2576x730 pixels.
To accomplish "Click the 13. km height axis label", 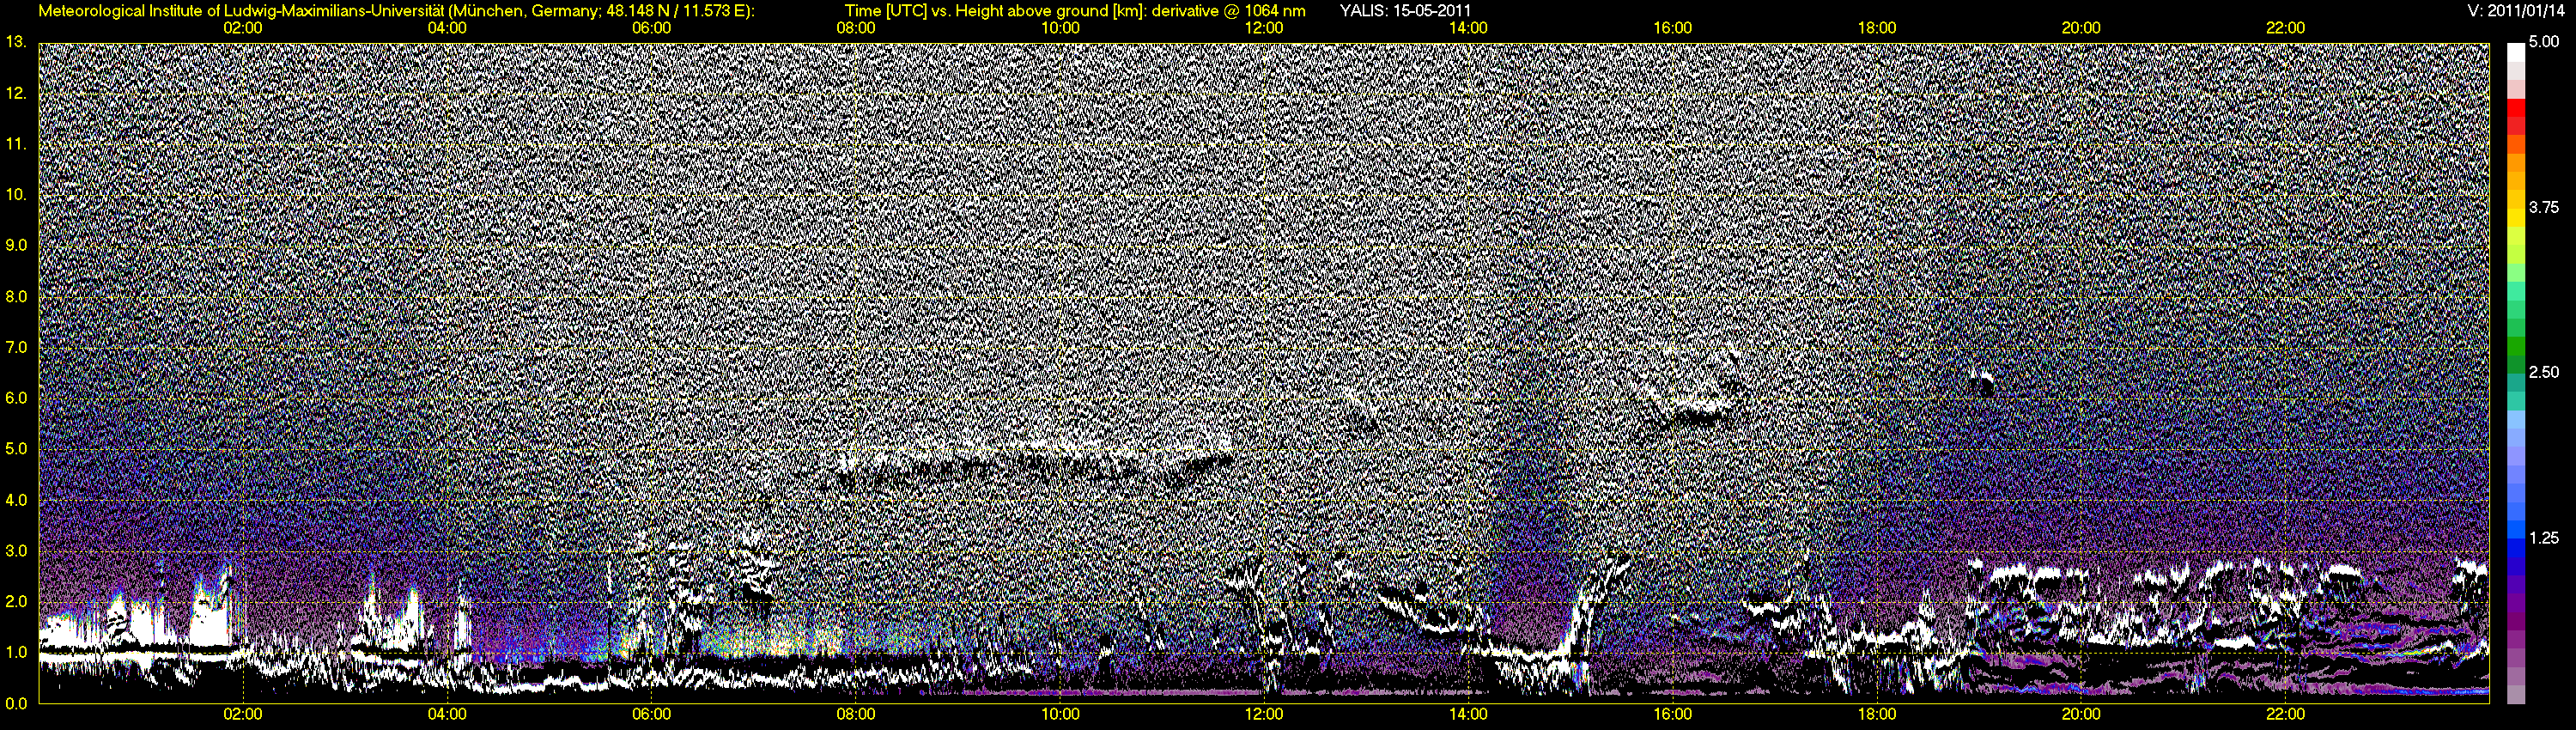I will click(x=15, y=42).
